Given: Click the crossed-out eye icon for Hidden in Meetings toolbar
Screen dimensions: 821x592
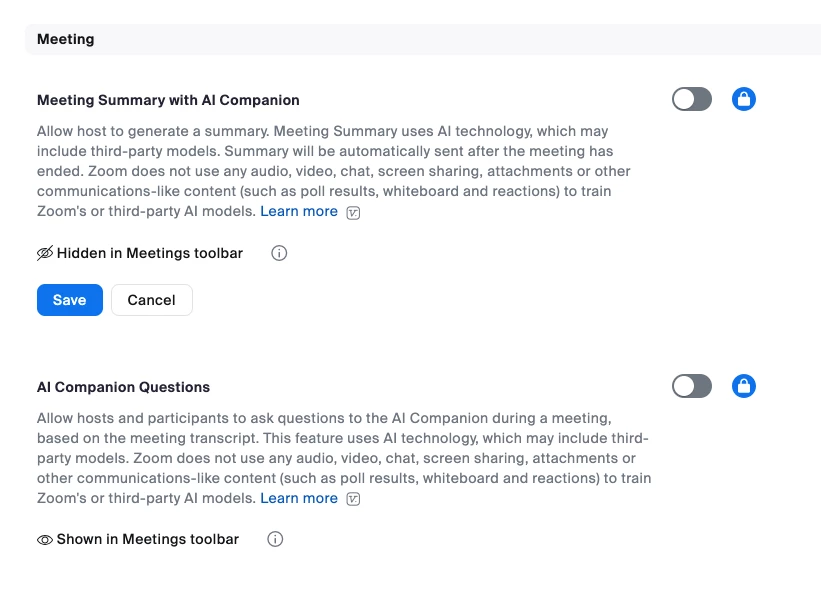Looking at the screenshot, I should click(x=45, y=253).
